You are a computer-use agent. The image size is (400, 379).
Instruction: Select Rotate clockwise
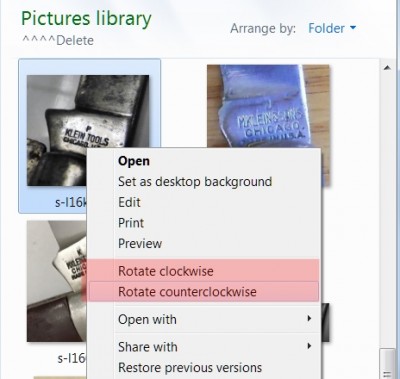click(x=203, y=271)
